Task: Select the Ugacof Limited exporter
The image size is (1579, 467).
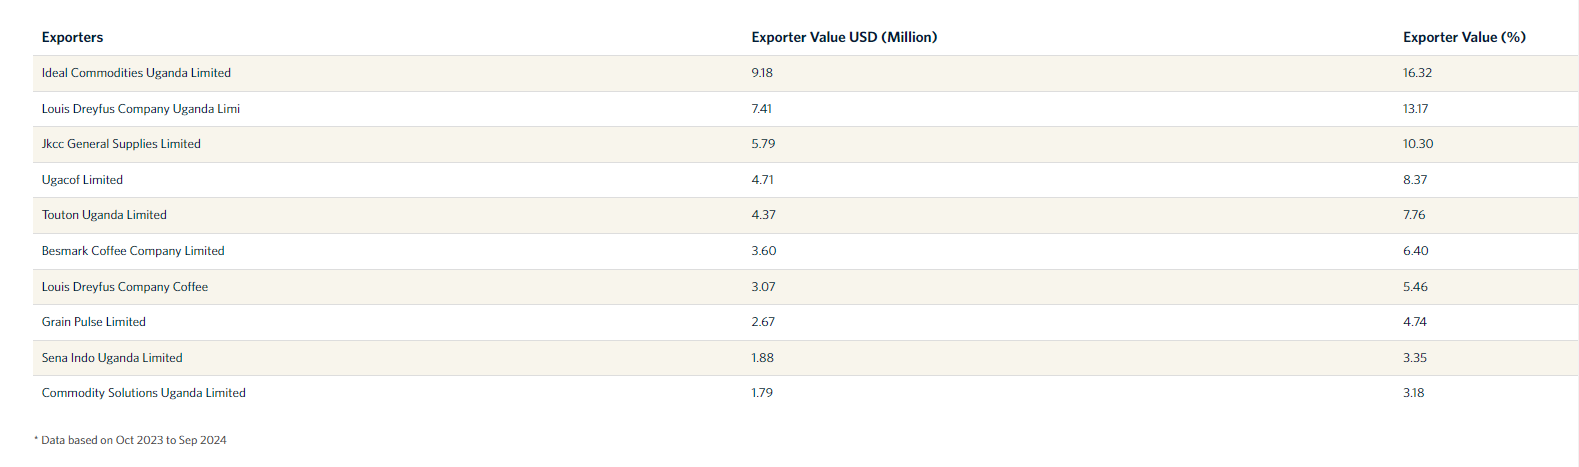Action: [82, 180]
